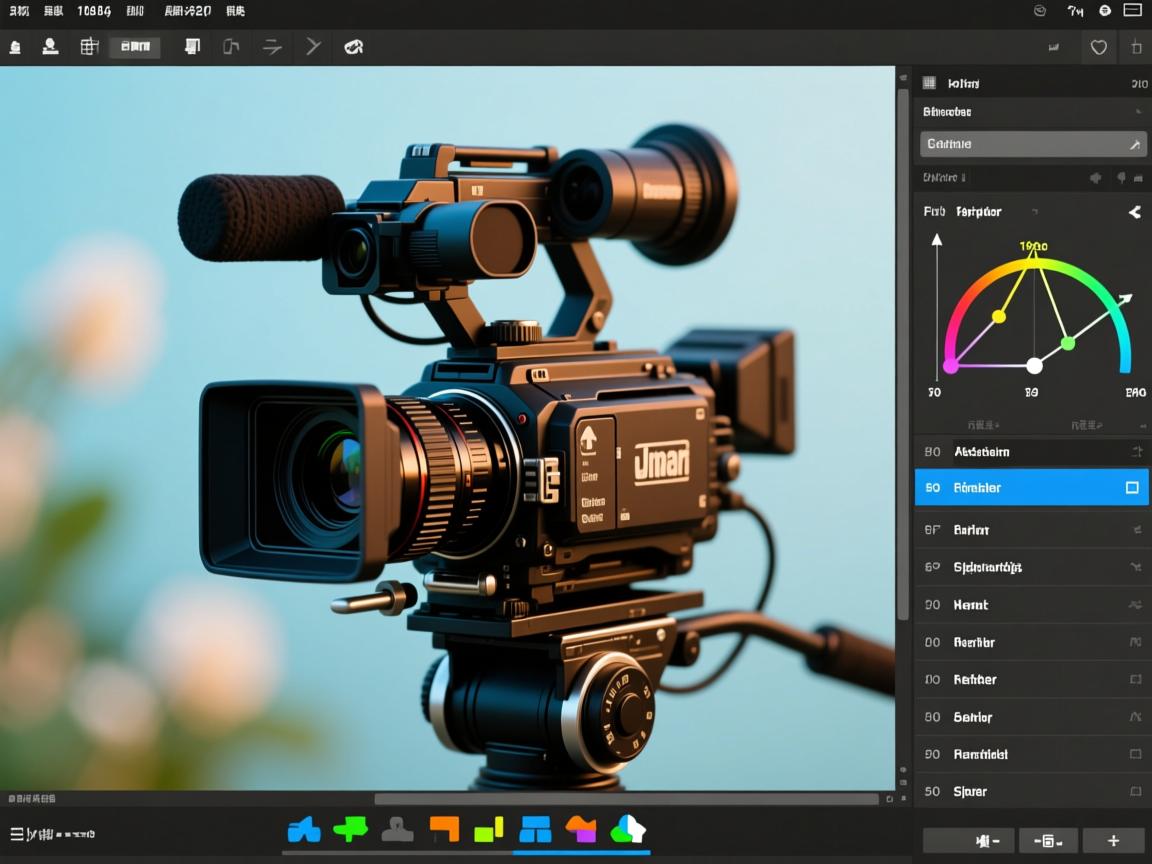This screenshot has width=1152, height=864.
Task: Toggle the checkbox on the row numbered 90
Action: tap(1135, 755)
